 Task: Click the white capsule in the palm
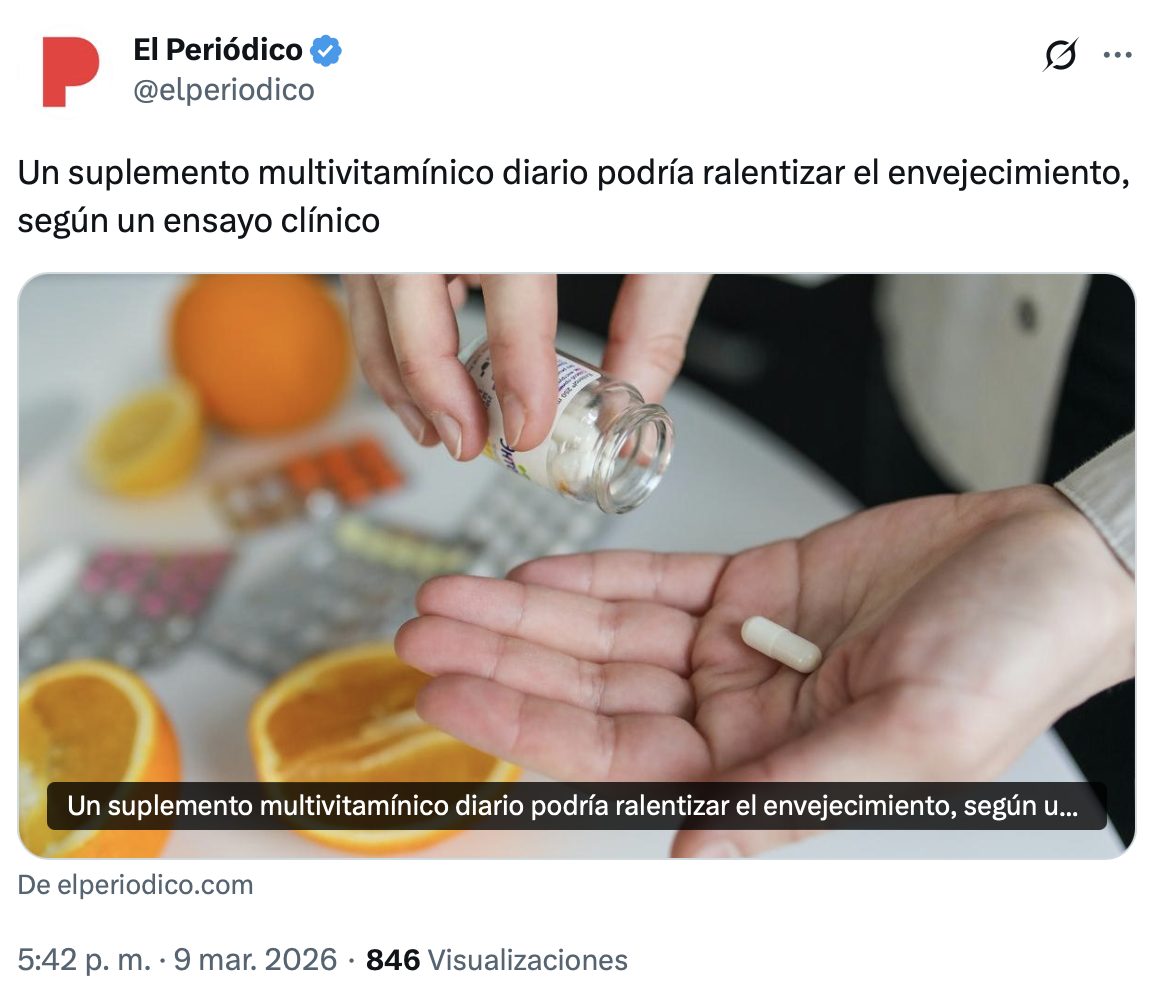click(x=781, y=644)
